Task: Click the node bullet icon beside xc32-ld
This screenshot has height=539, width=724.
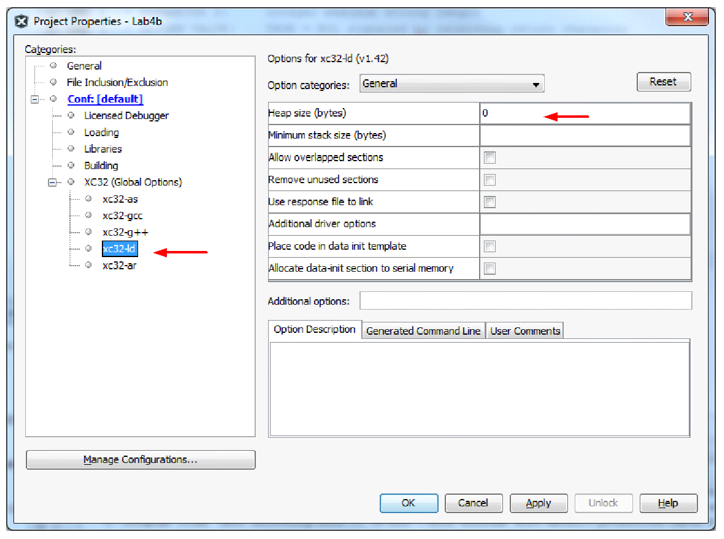Action: click(x=89, y=249)
